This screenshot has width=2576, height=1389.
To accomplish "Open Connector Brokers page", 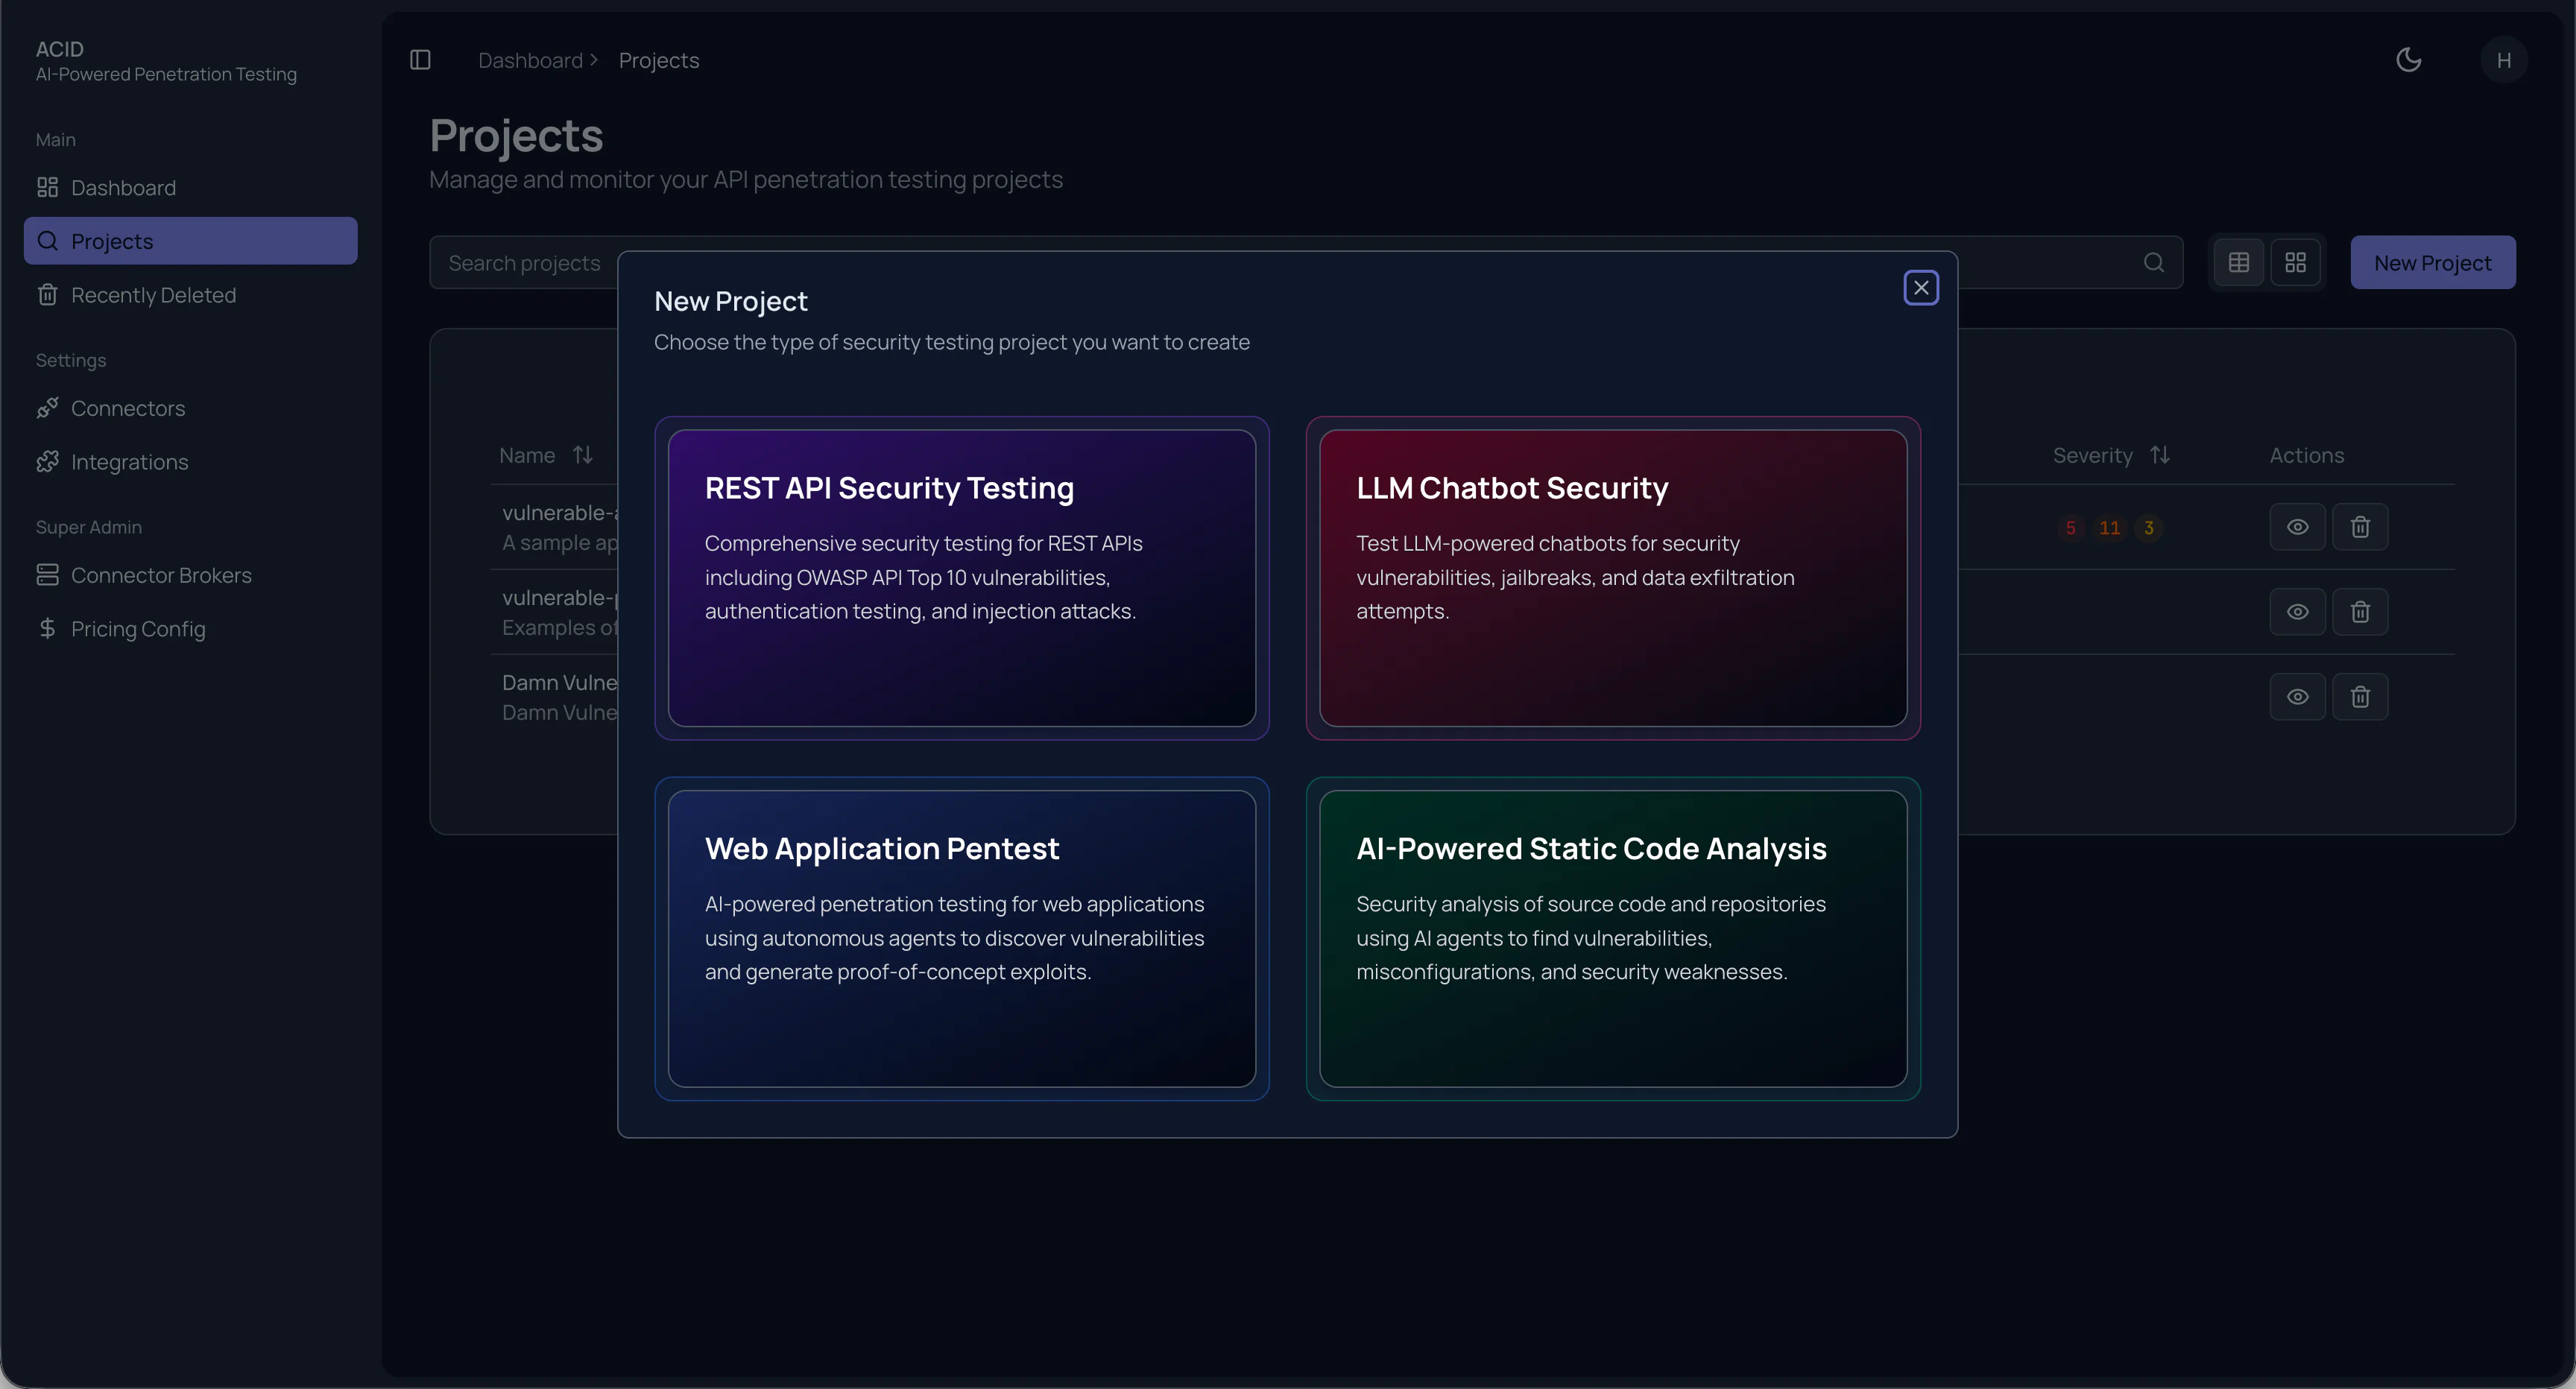I will pos(190,575).
